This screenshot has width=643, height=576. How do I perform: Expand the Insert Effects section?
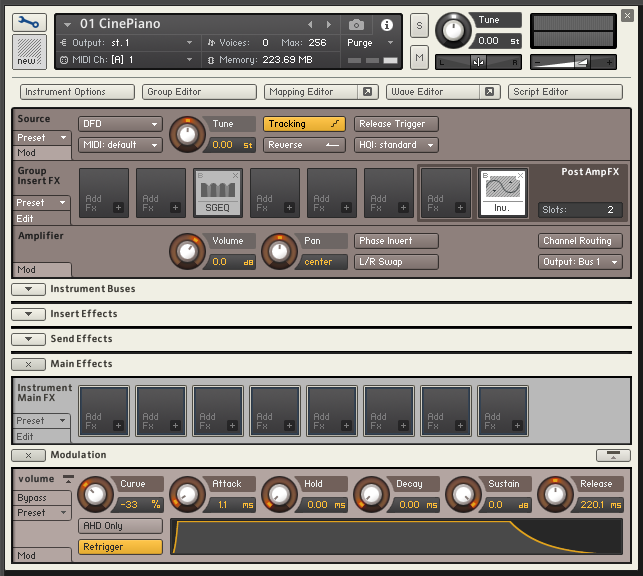pyautogui.click(x=28, y=314)
